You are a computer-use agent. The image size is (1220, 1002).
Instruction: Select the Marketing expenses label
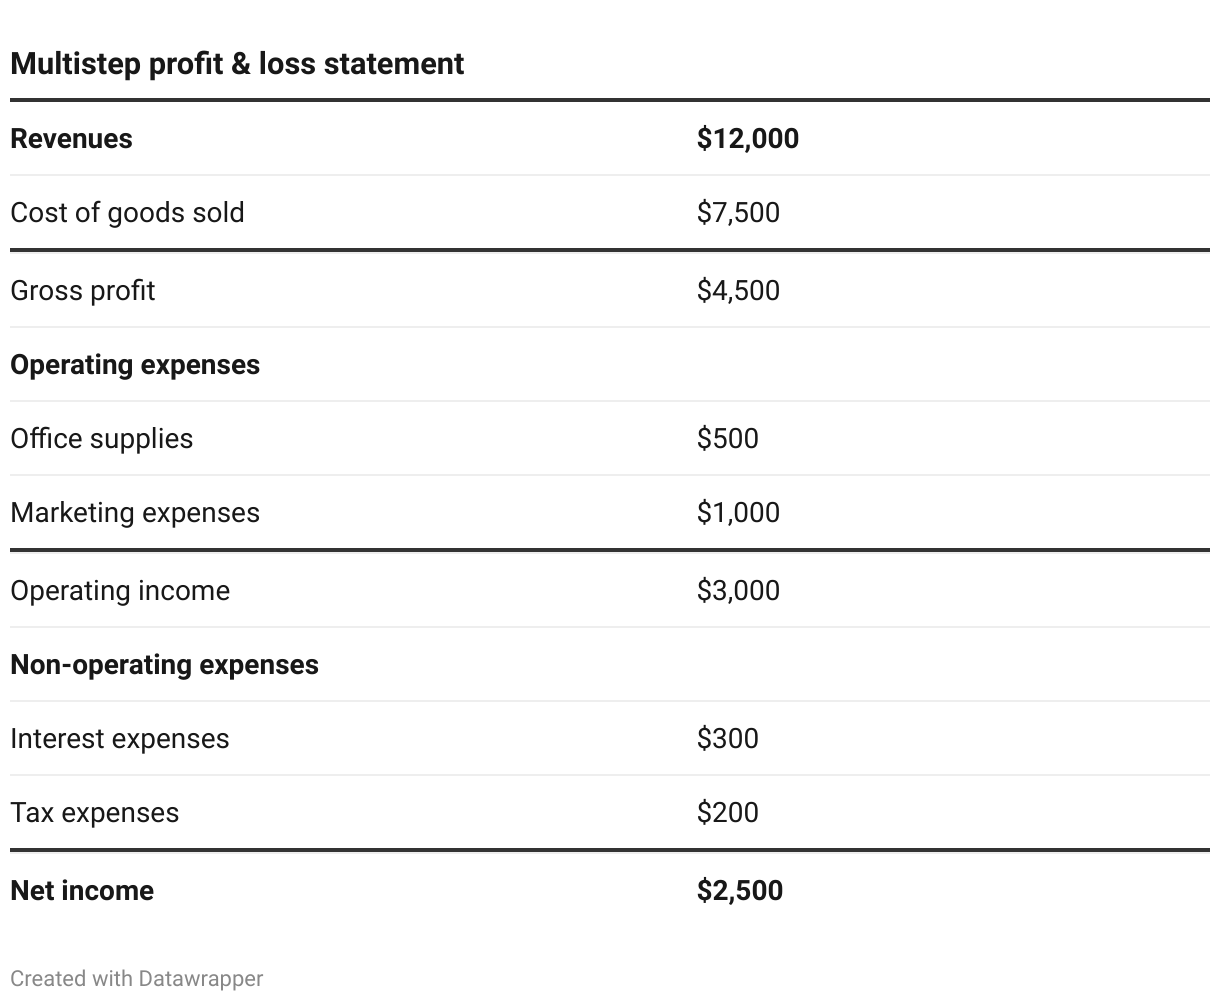click(135, 512)
